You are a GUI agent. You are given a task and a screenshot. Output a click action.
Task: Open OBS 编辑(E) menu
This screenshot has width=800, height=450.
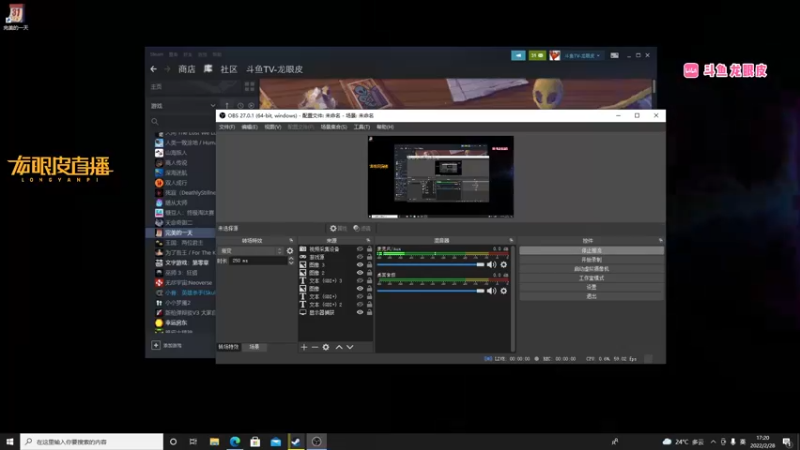[x=249, y=127]
